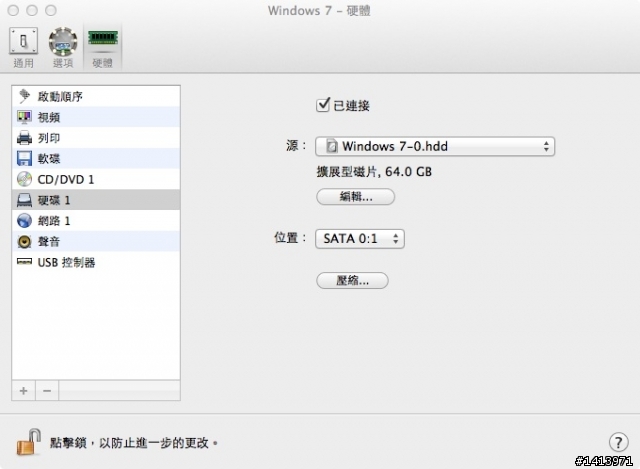Viewport: 640px width, 469px height.
Task: Click the lock icon to prevent changes
Action: [29, 442]
